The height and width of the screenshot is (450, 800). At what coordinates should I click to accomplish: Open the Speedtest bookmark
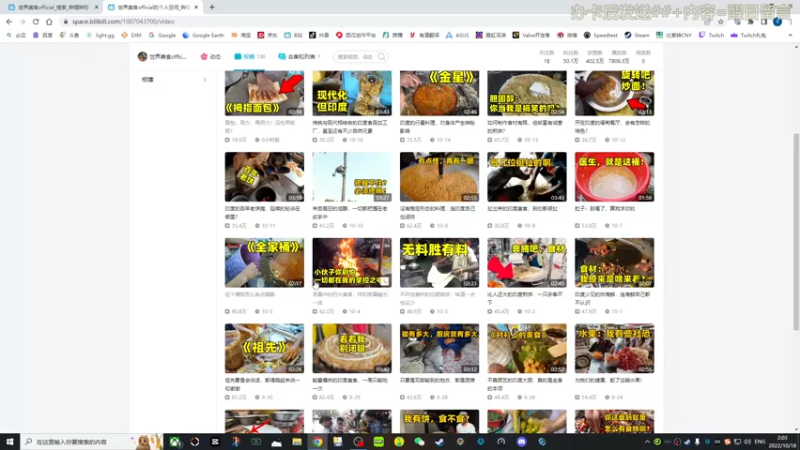coord(601,35)
